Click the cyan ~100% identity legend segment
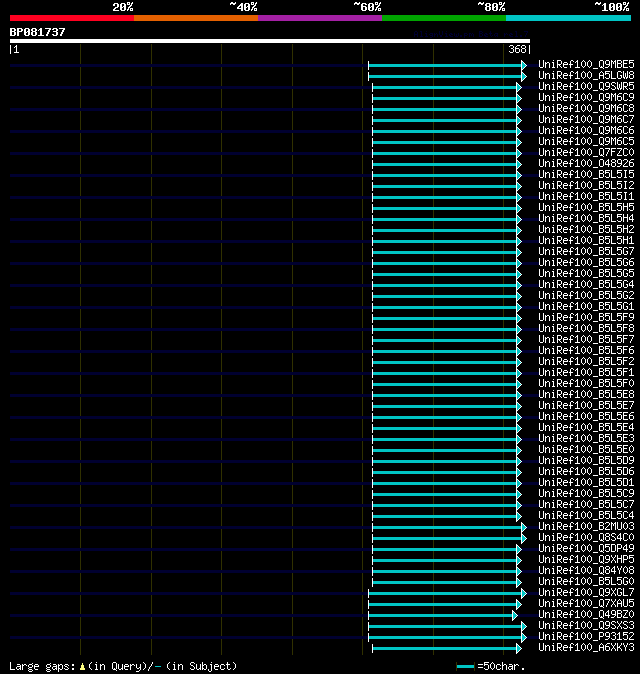Image resolution: width=640 pixels, height=674 pixels. pos(568,18)
